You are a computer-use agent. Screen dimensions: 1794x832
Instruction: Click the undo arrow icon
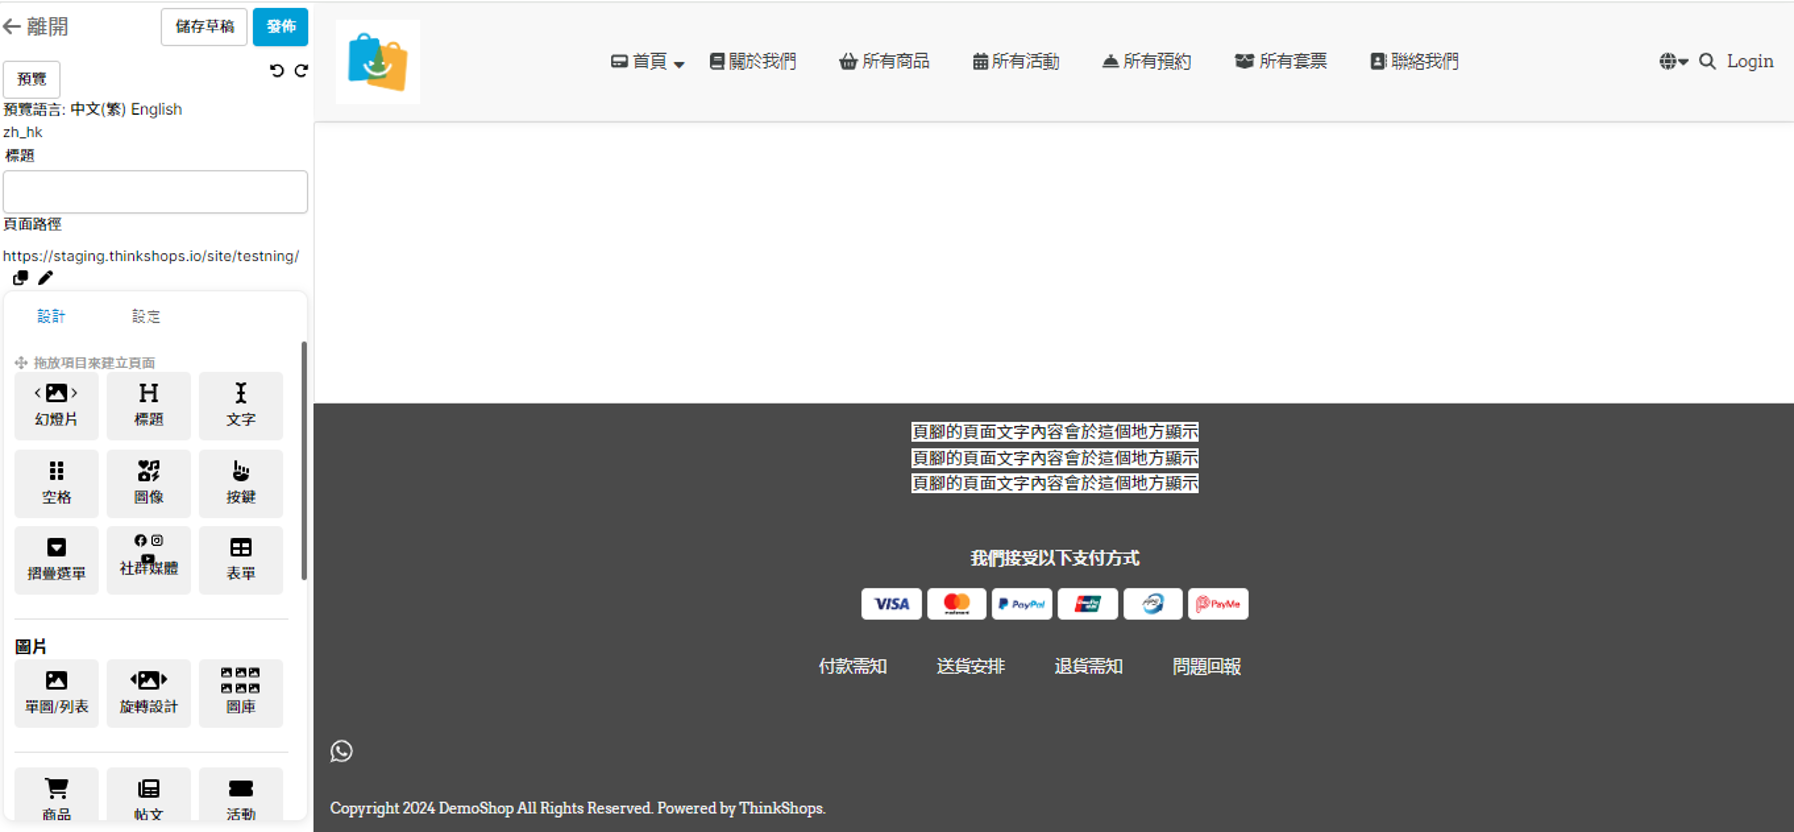click(x=277, y=70)
